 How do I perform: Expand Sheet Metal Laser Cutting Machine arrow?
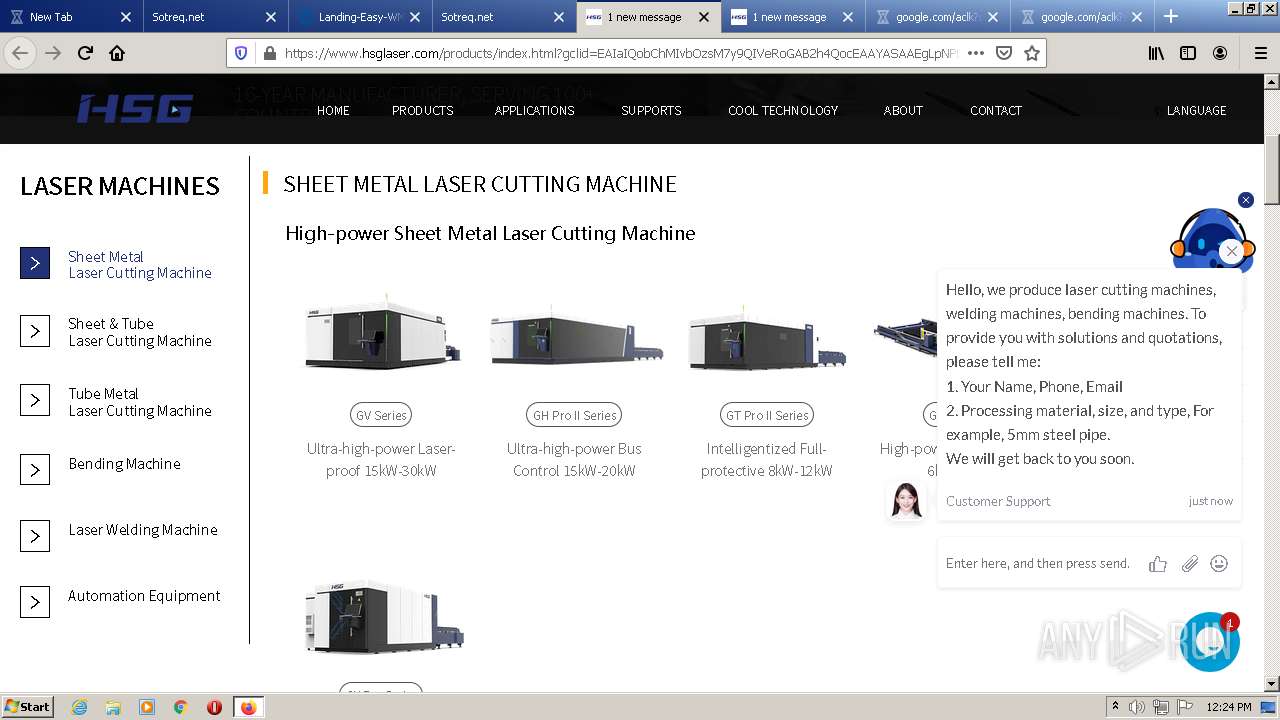pyautogui.click(x=35, y=263)
